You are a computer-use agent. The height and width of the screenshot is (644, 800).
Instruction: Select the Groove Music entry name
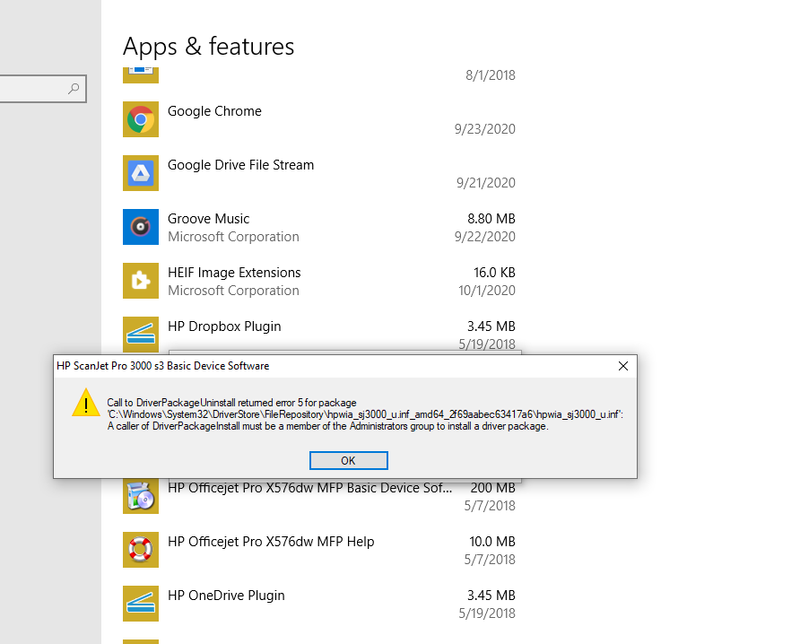(x=208, y=219)
